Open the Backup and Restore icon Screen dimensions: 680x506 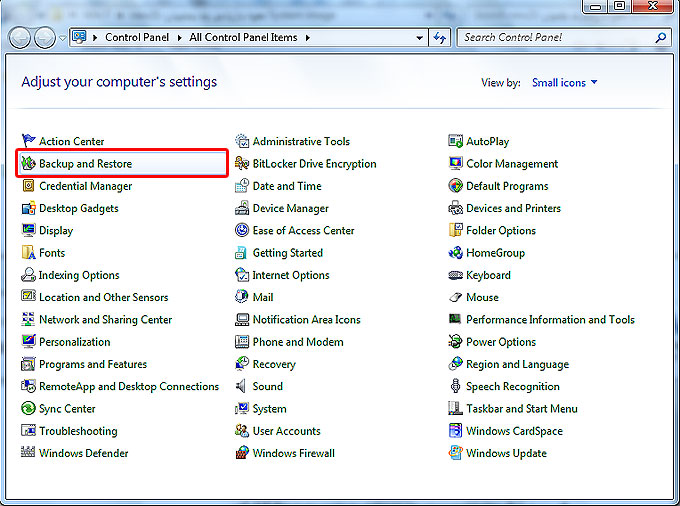[x=29, y=164]
